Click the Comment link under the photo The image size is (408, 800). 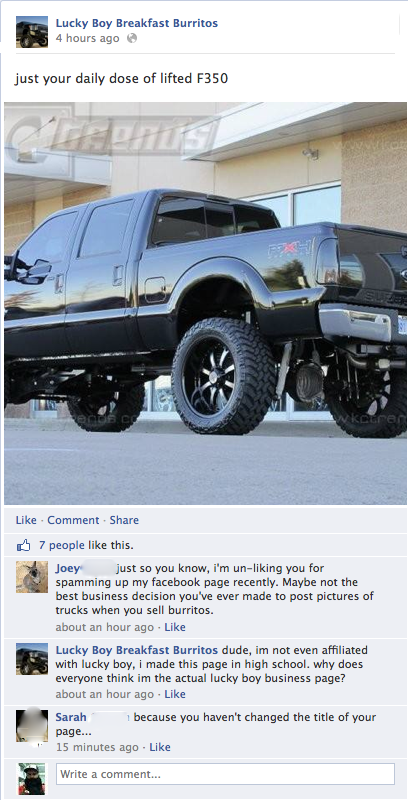coord(73,520)
